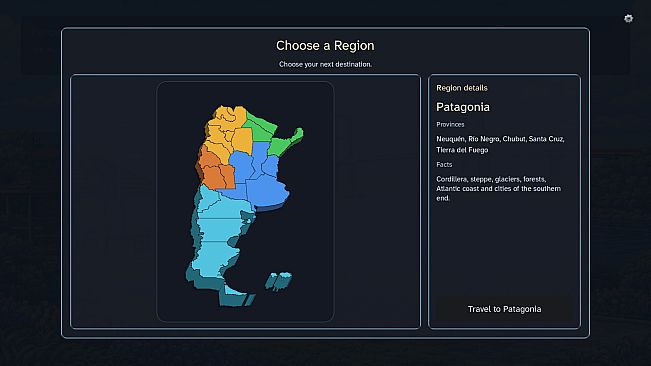This screenshot has height=366, width=651.
Task: Click the Tierra del Fuego tip of the map
Action: [x=237, y=295]
